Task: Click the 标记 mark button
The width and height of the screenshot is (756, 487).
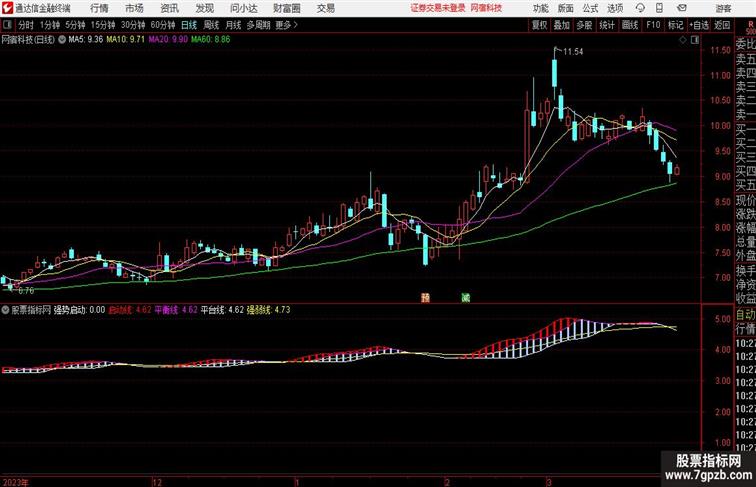Action: [x=675, y=25]
